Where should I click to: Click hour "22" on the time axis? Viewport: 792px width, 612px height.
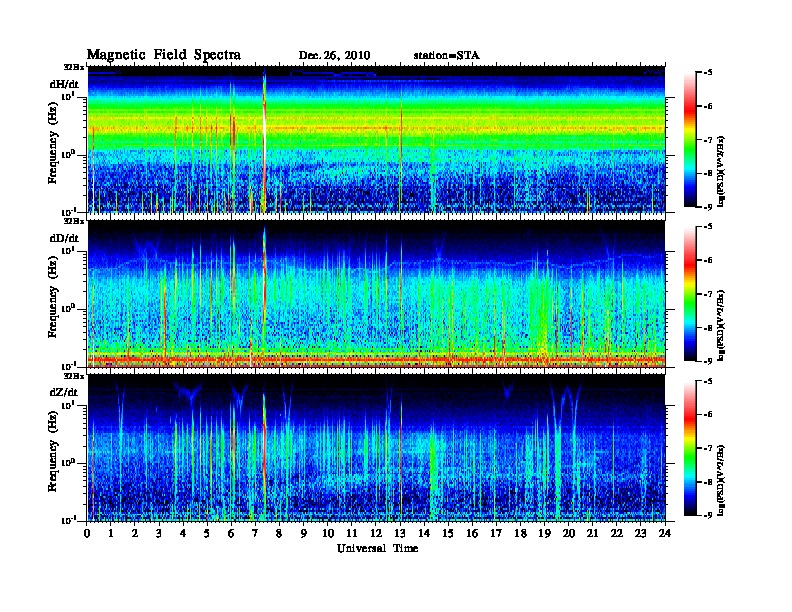pos(617,533)
